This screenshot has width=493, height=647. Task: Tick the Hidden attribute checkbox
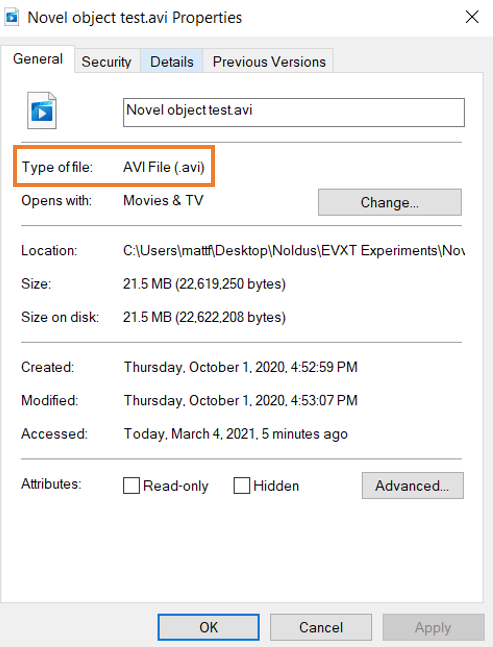242,486
